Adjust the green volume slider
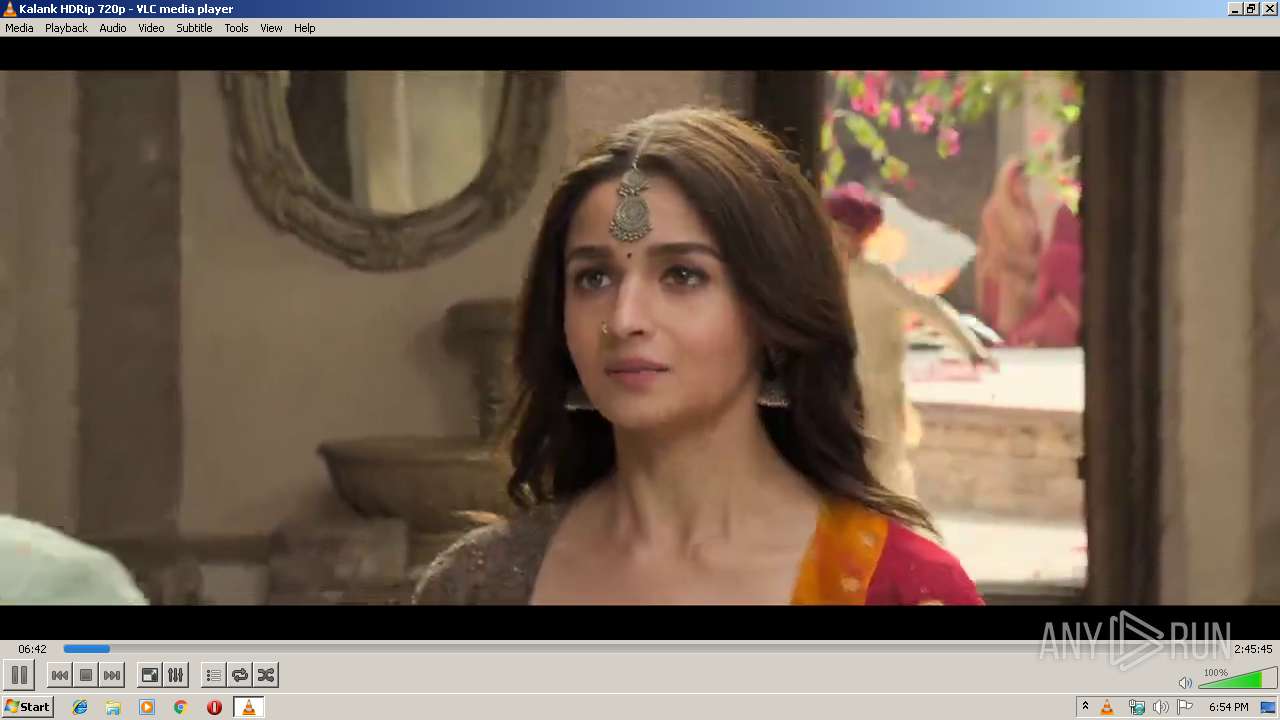 1237,679
